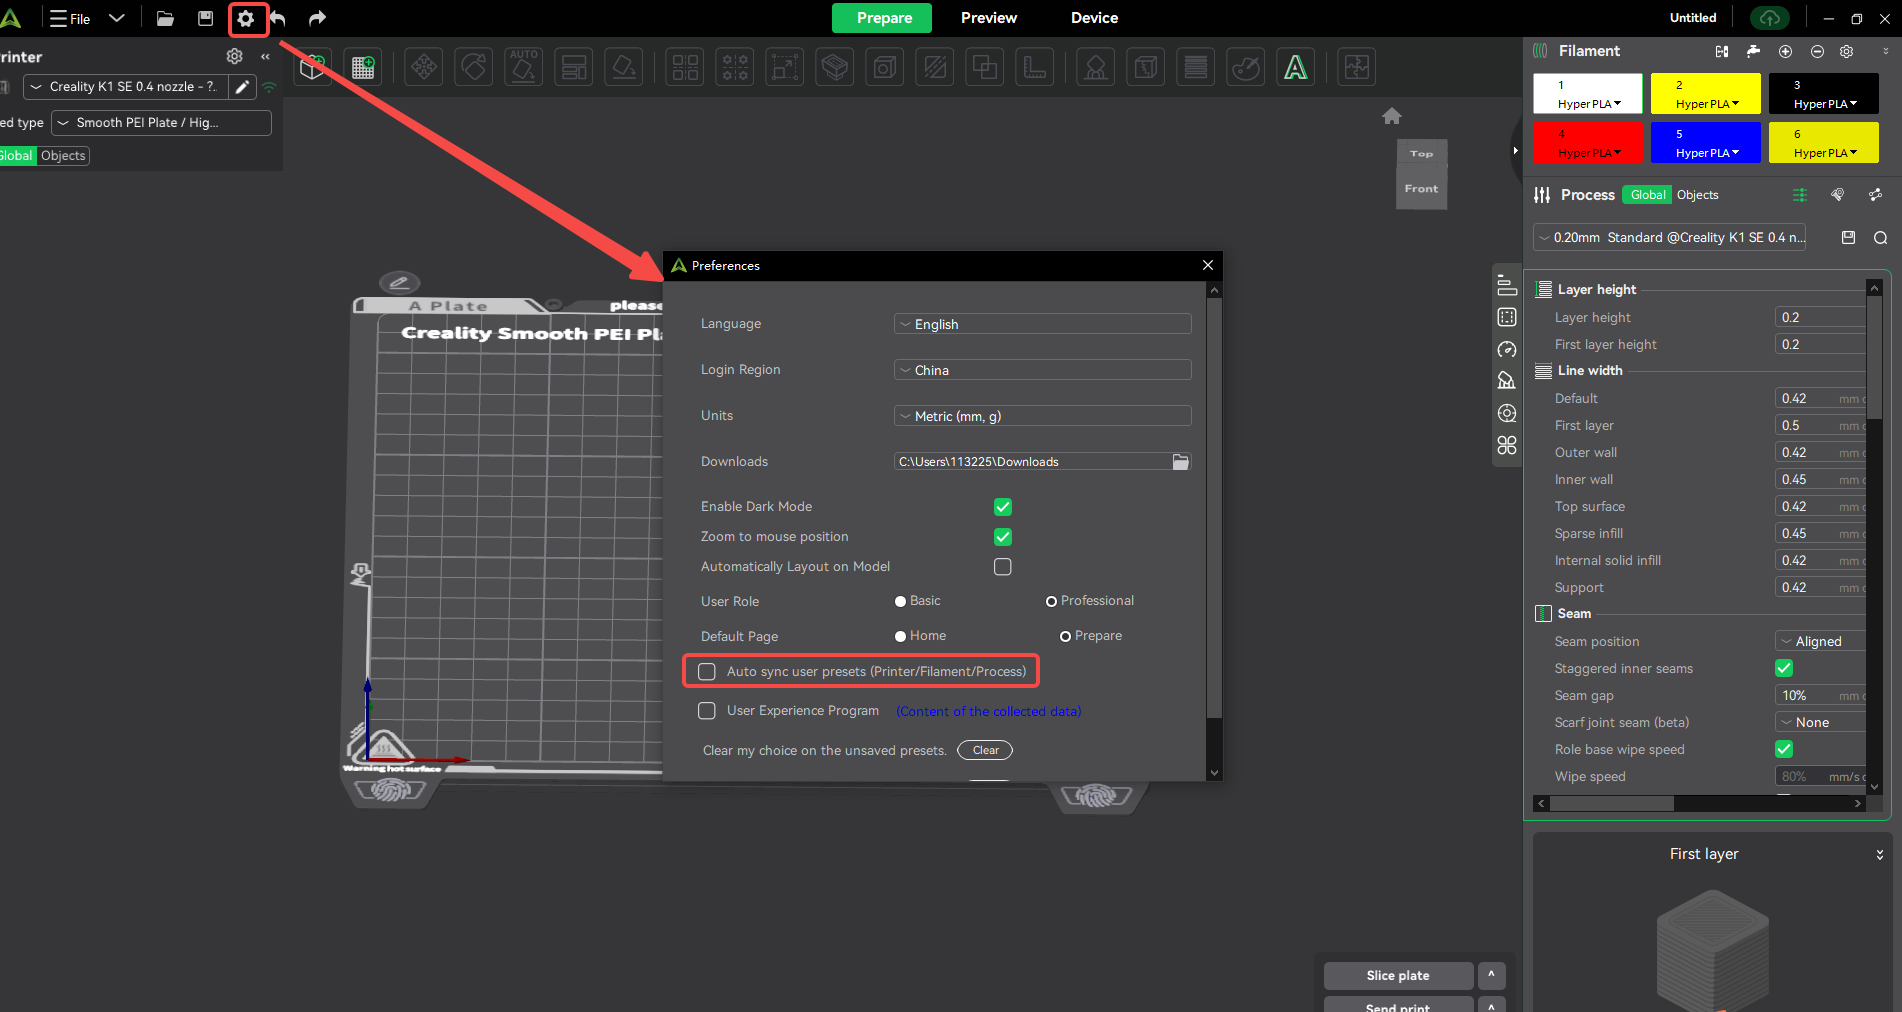Open the File menu
This screenshot has height=1012, width=1902.
click(x=70, y=18)
